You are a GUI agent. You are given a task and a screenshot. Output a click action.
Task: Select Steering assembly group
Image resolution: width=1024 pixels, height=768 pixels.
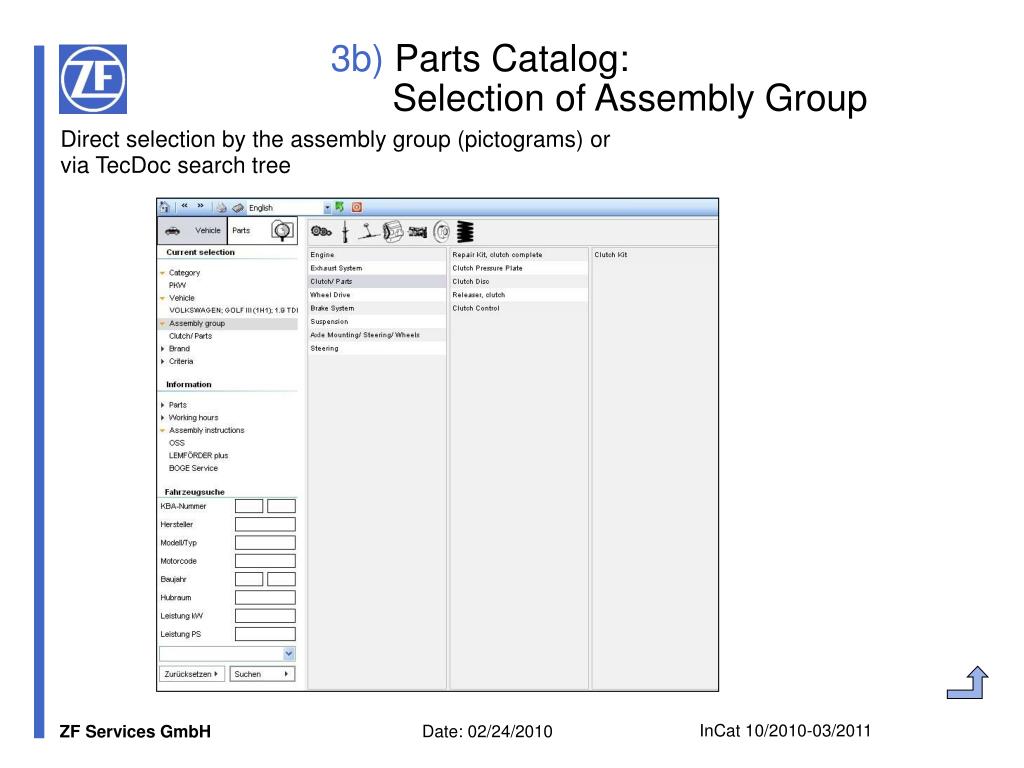click(377, 349)
